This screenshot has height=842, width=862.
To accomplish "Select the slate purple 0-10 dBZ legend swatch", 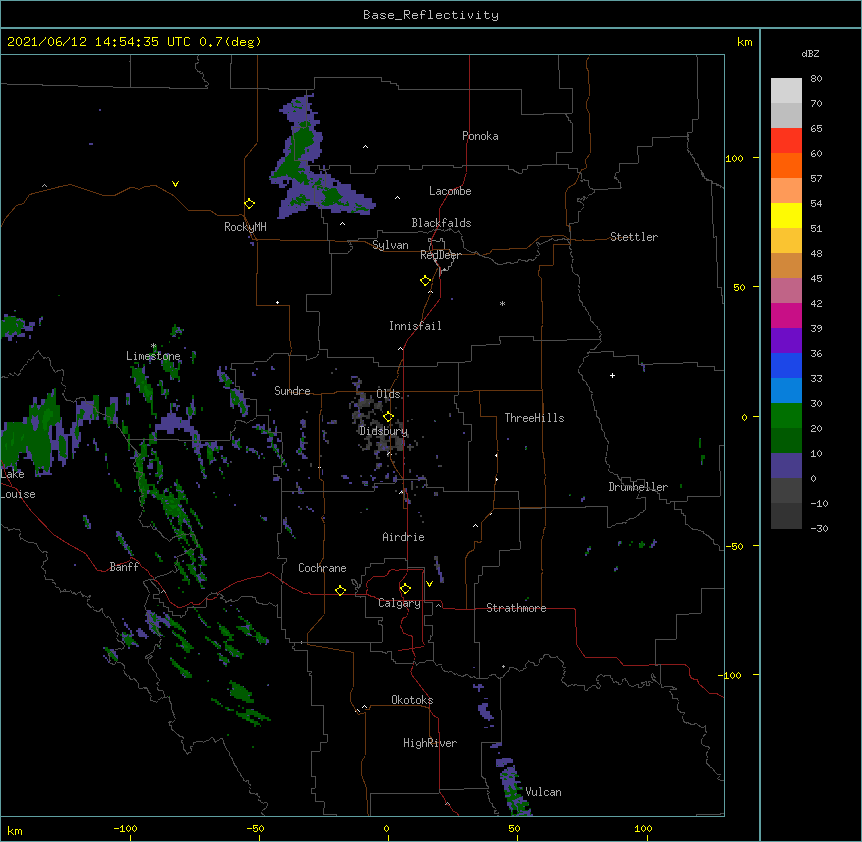I will [x=786, y=466].
